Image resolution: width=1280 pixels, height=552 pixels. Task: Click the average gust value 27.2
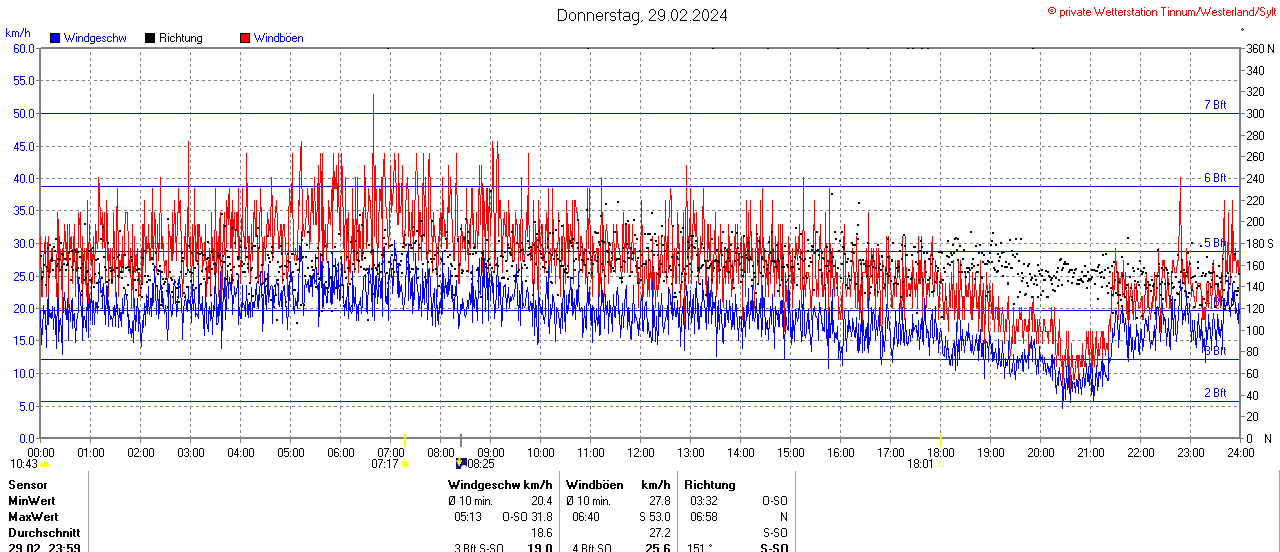pyautogui.click(x=660, y=533)
